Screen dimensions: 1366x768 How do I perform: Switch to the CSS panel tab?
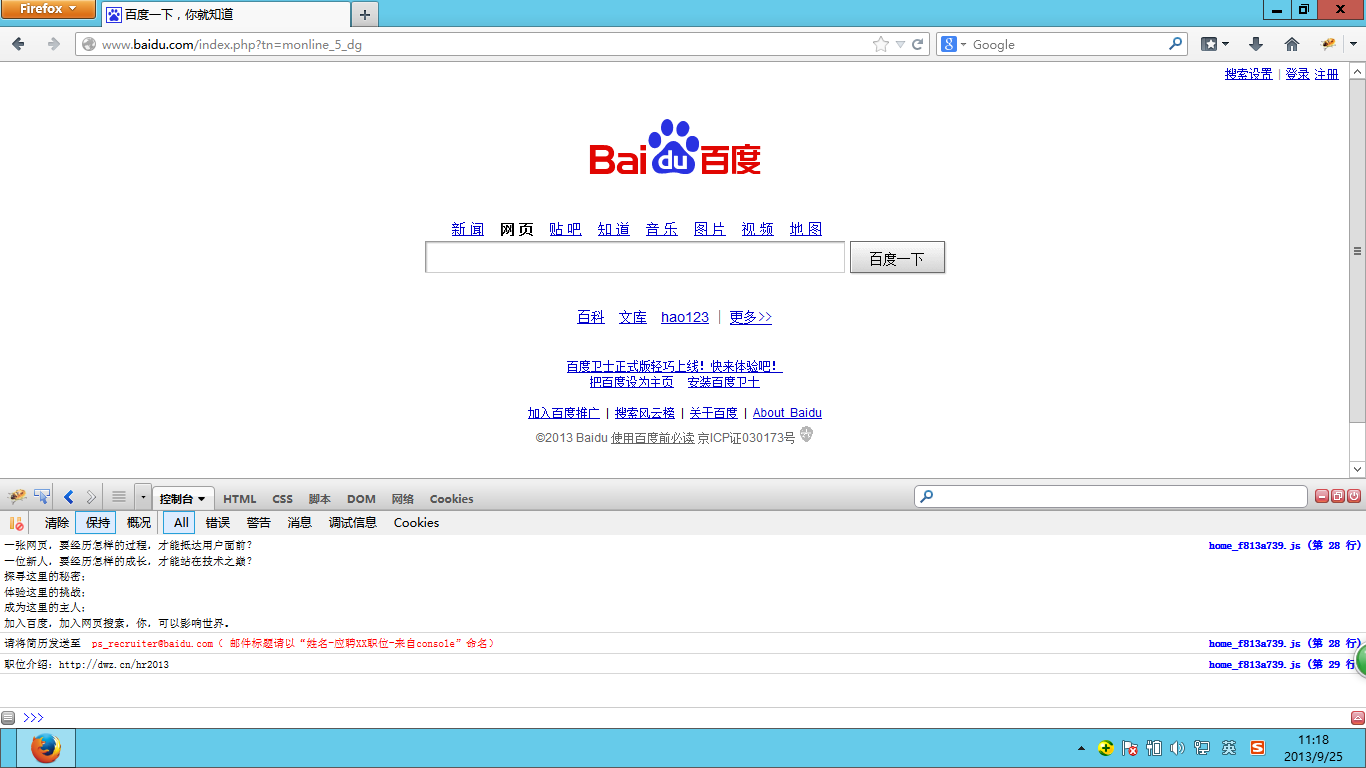coord(283,499)
